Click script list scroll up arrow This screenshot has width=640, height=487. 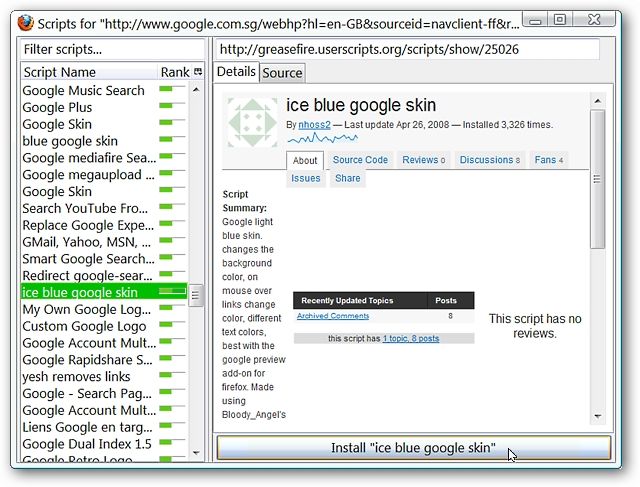[196, 89]
